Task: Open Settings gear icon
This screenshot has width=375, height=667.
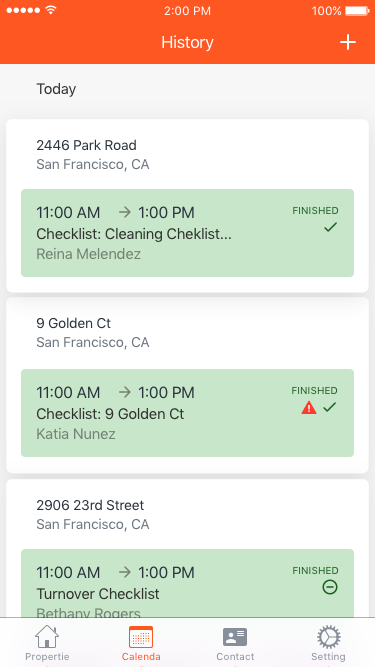Action: pos(328,637)
